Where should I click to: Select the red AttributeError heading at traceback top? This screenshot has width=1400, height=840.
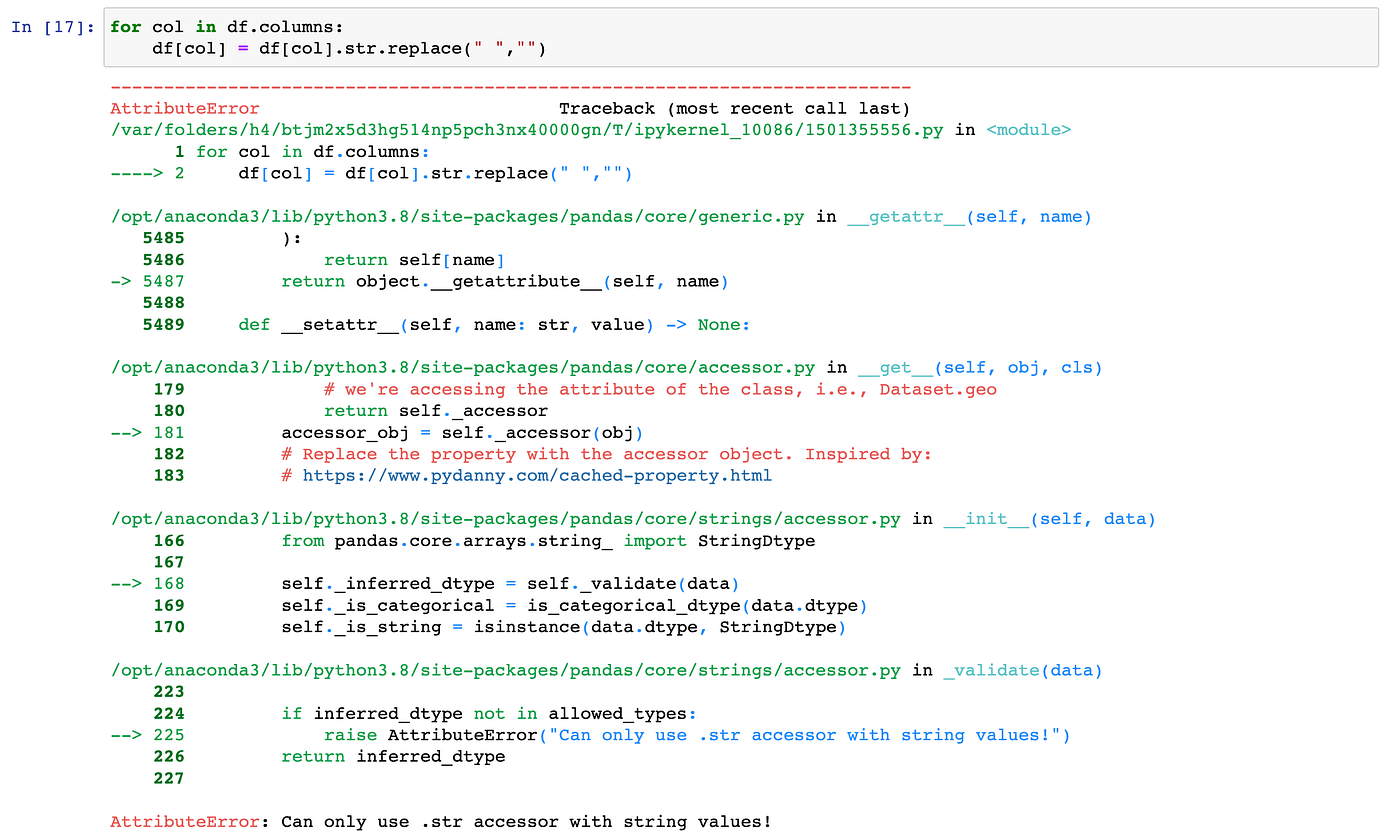point(185,109)
